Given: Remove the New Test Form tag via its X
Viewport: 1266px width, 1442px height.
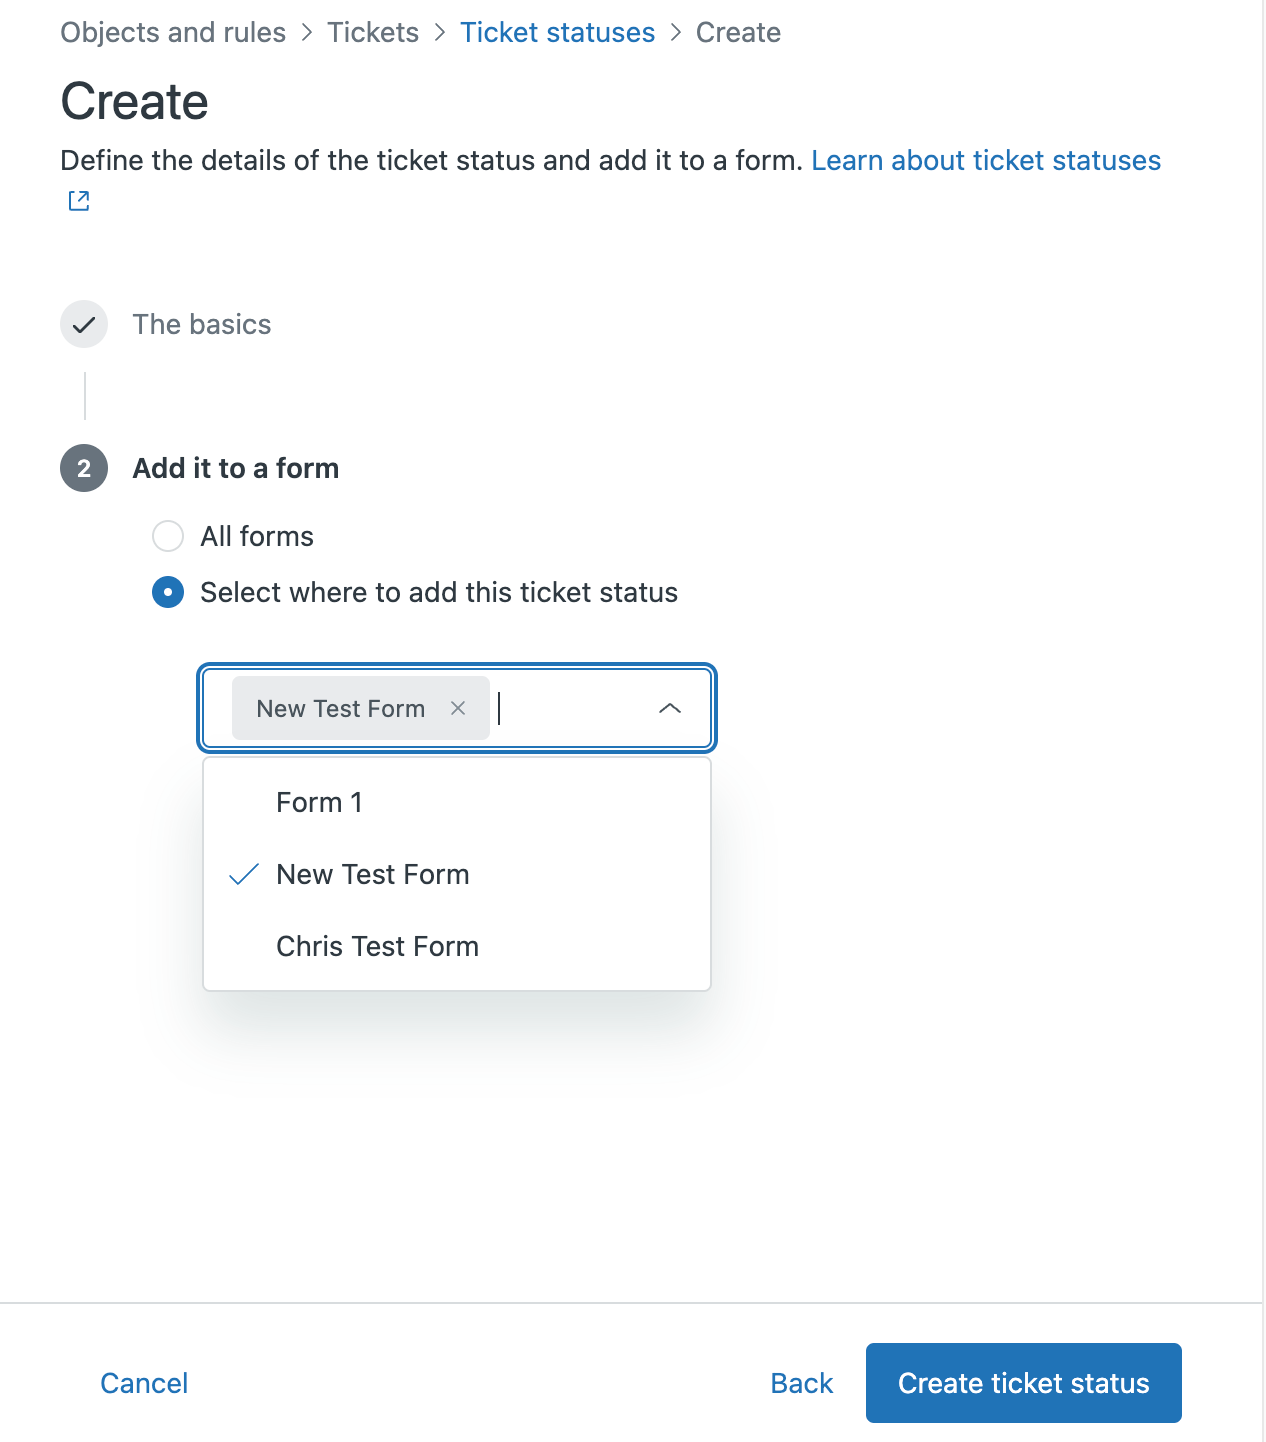Looking at the screenshot, I should pos(458,708).
